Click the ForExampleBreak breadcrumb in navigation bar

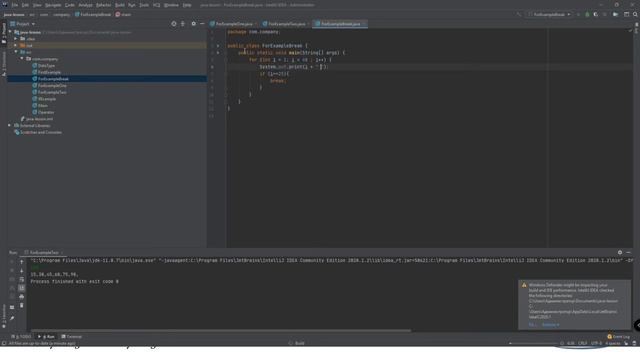click(x=93, y=14)
